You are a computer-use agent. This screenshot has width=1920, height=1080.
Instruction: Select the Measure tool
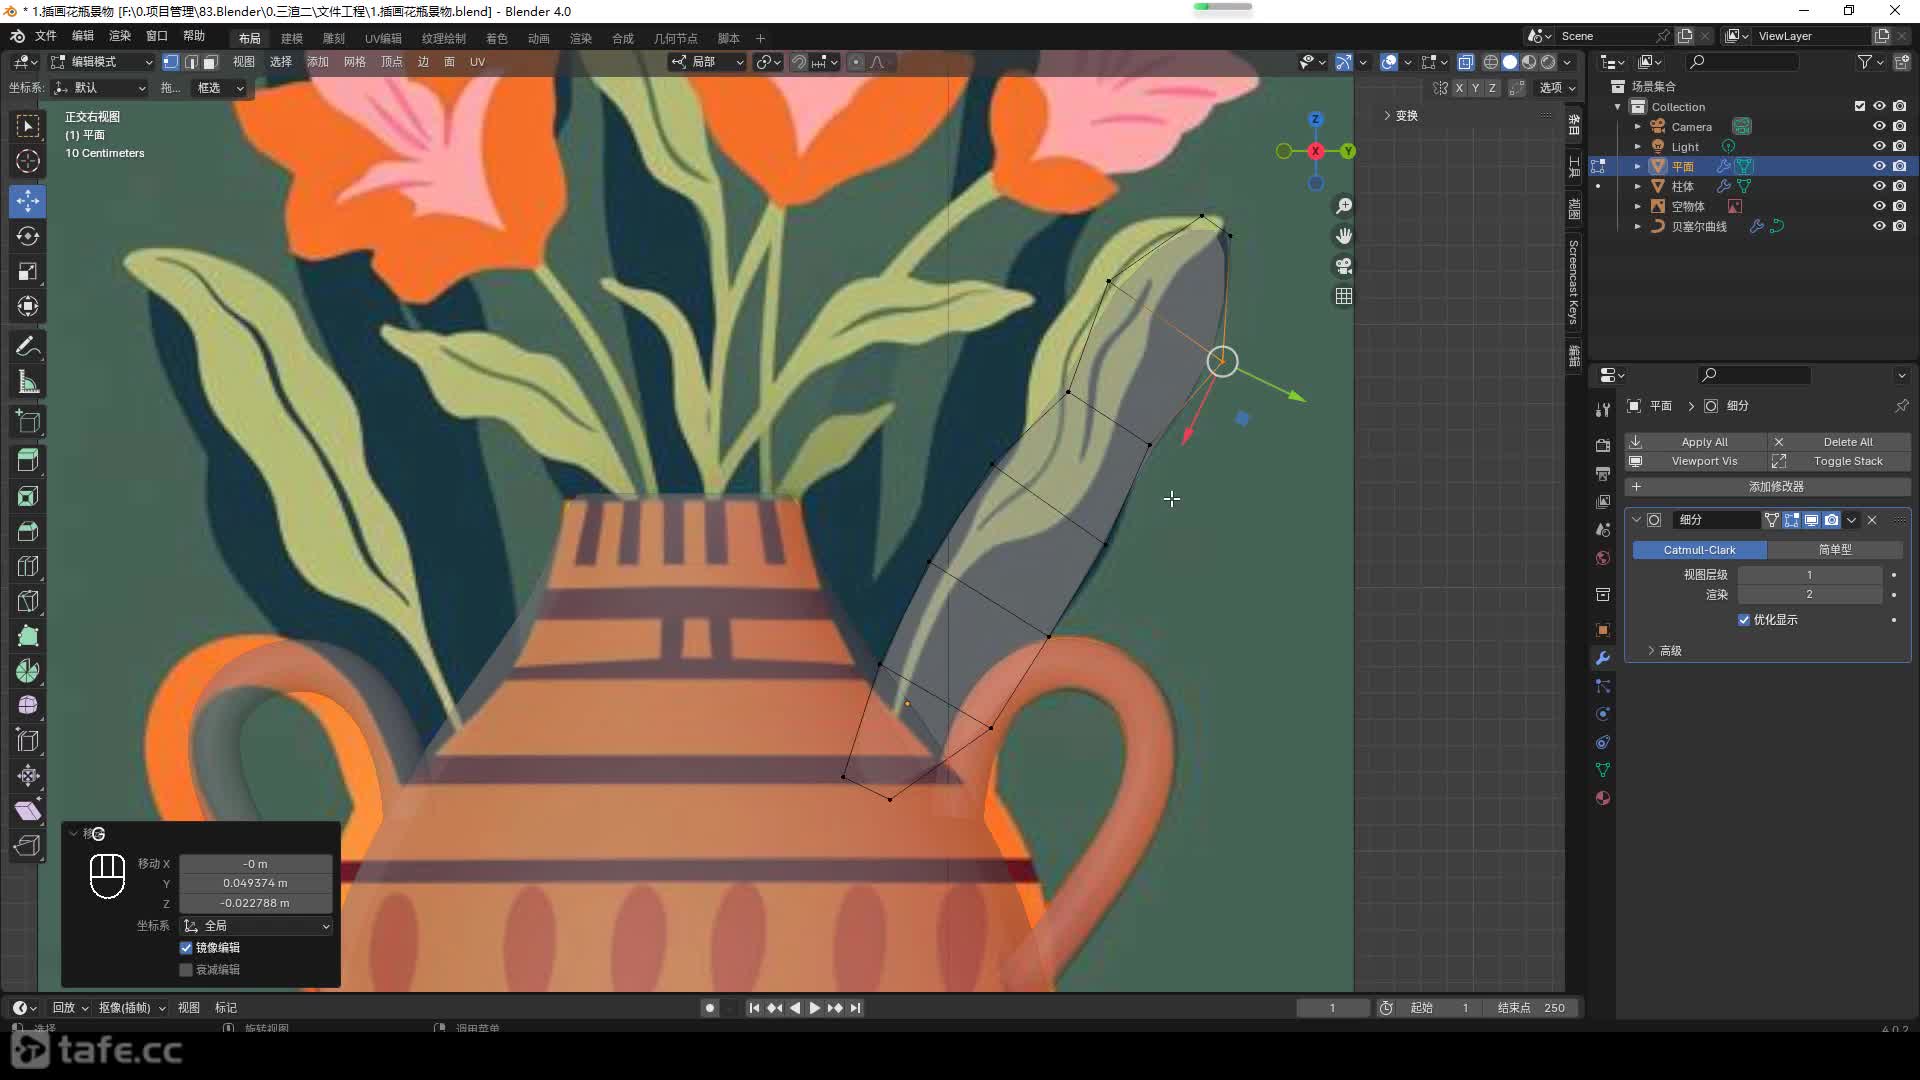[x=28, y=382]
